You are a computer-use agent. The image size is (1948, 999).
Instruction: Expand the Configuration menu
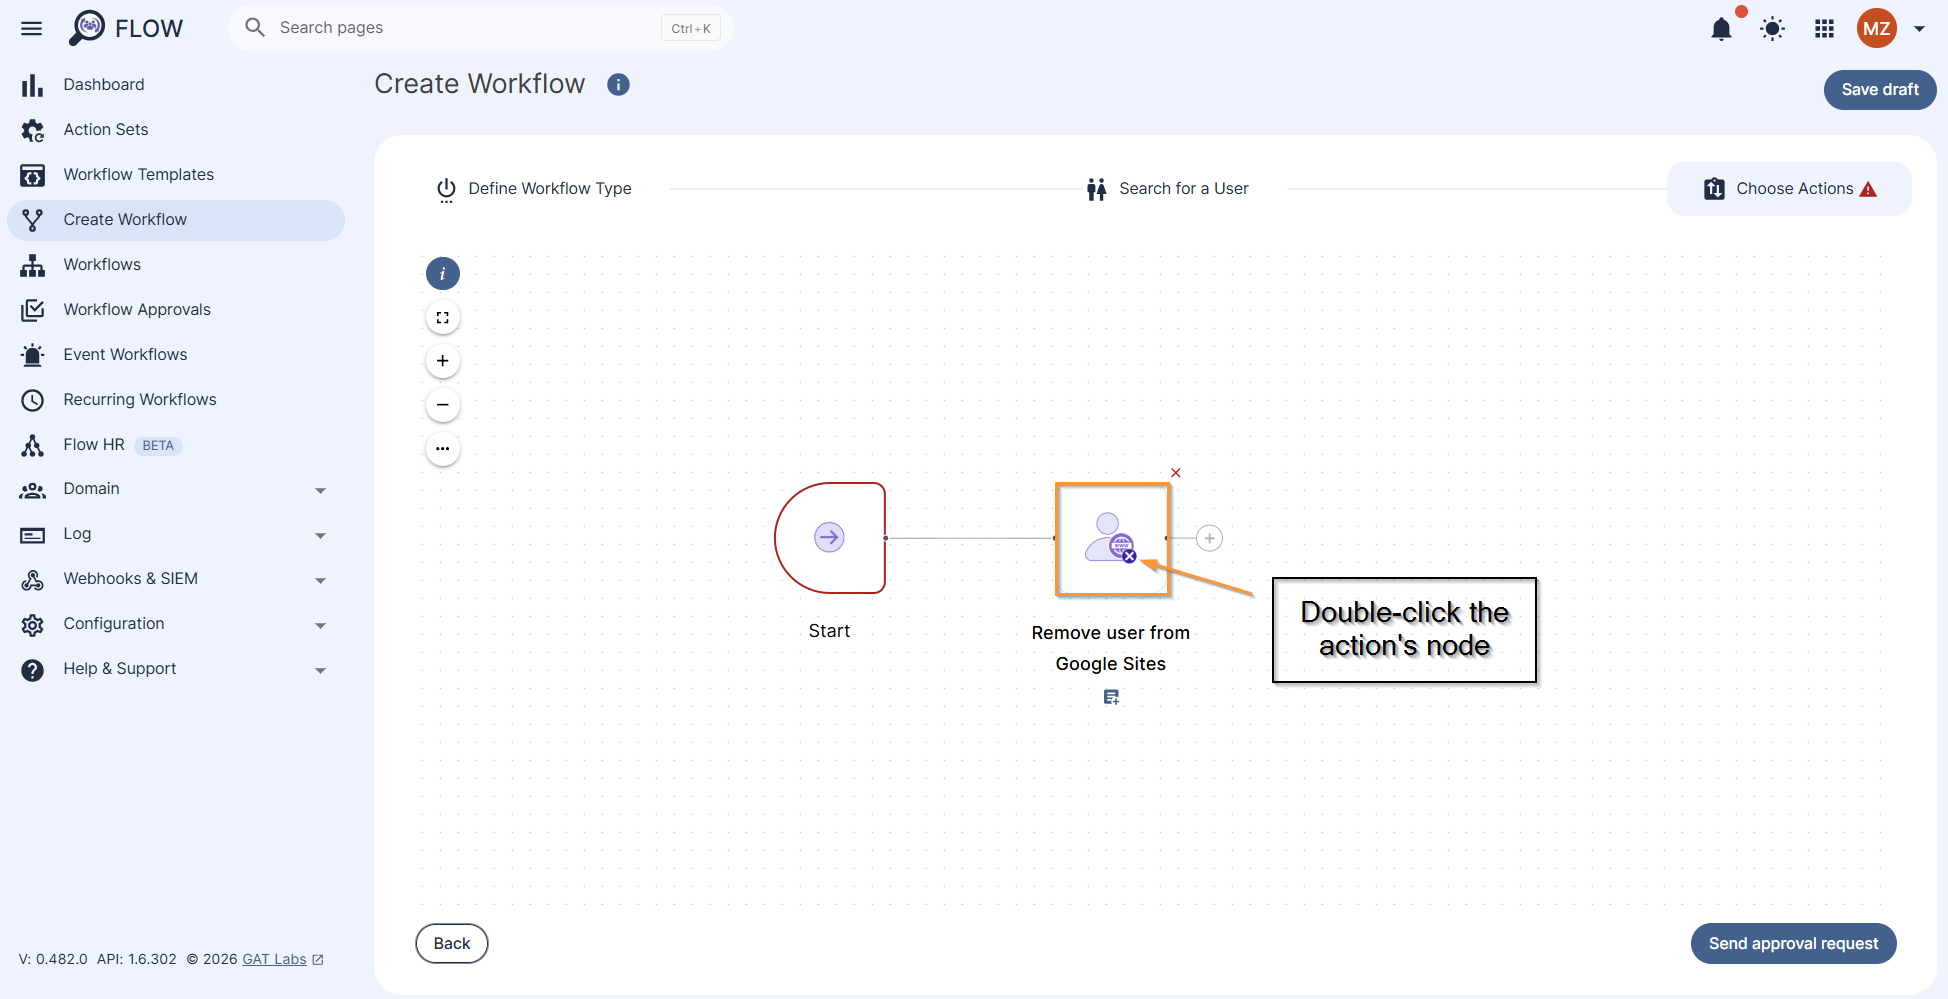click(176, 624)
